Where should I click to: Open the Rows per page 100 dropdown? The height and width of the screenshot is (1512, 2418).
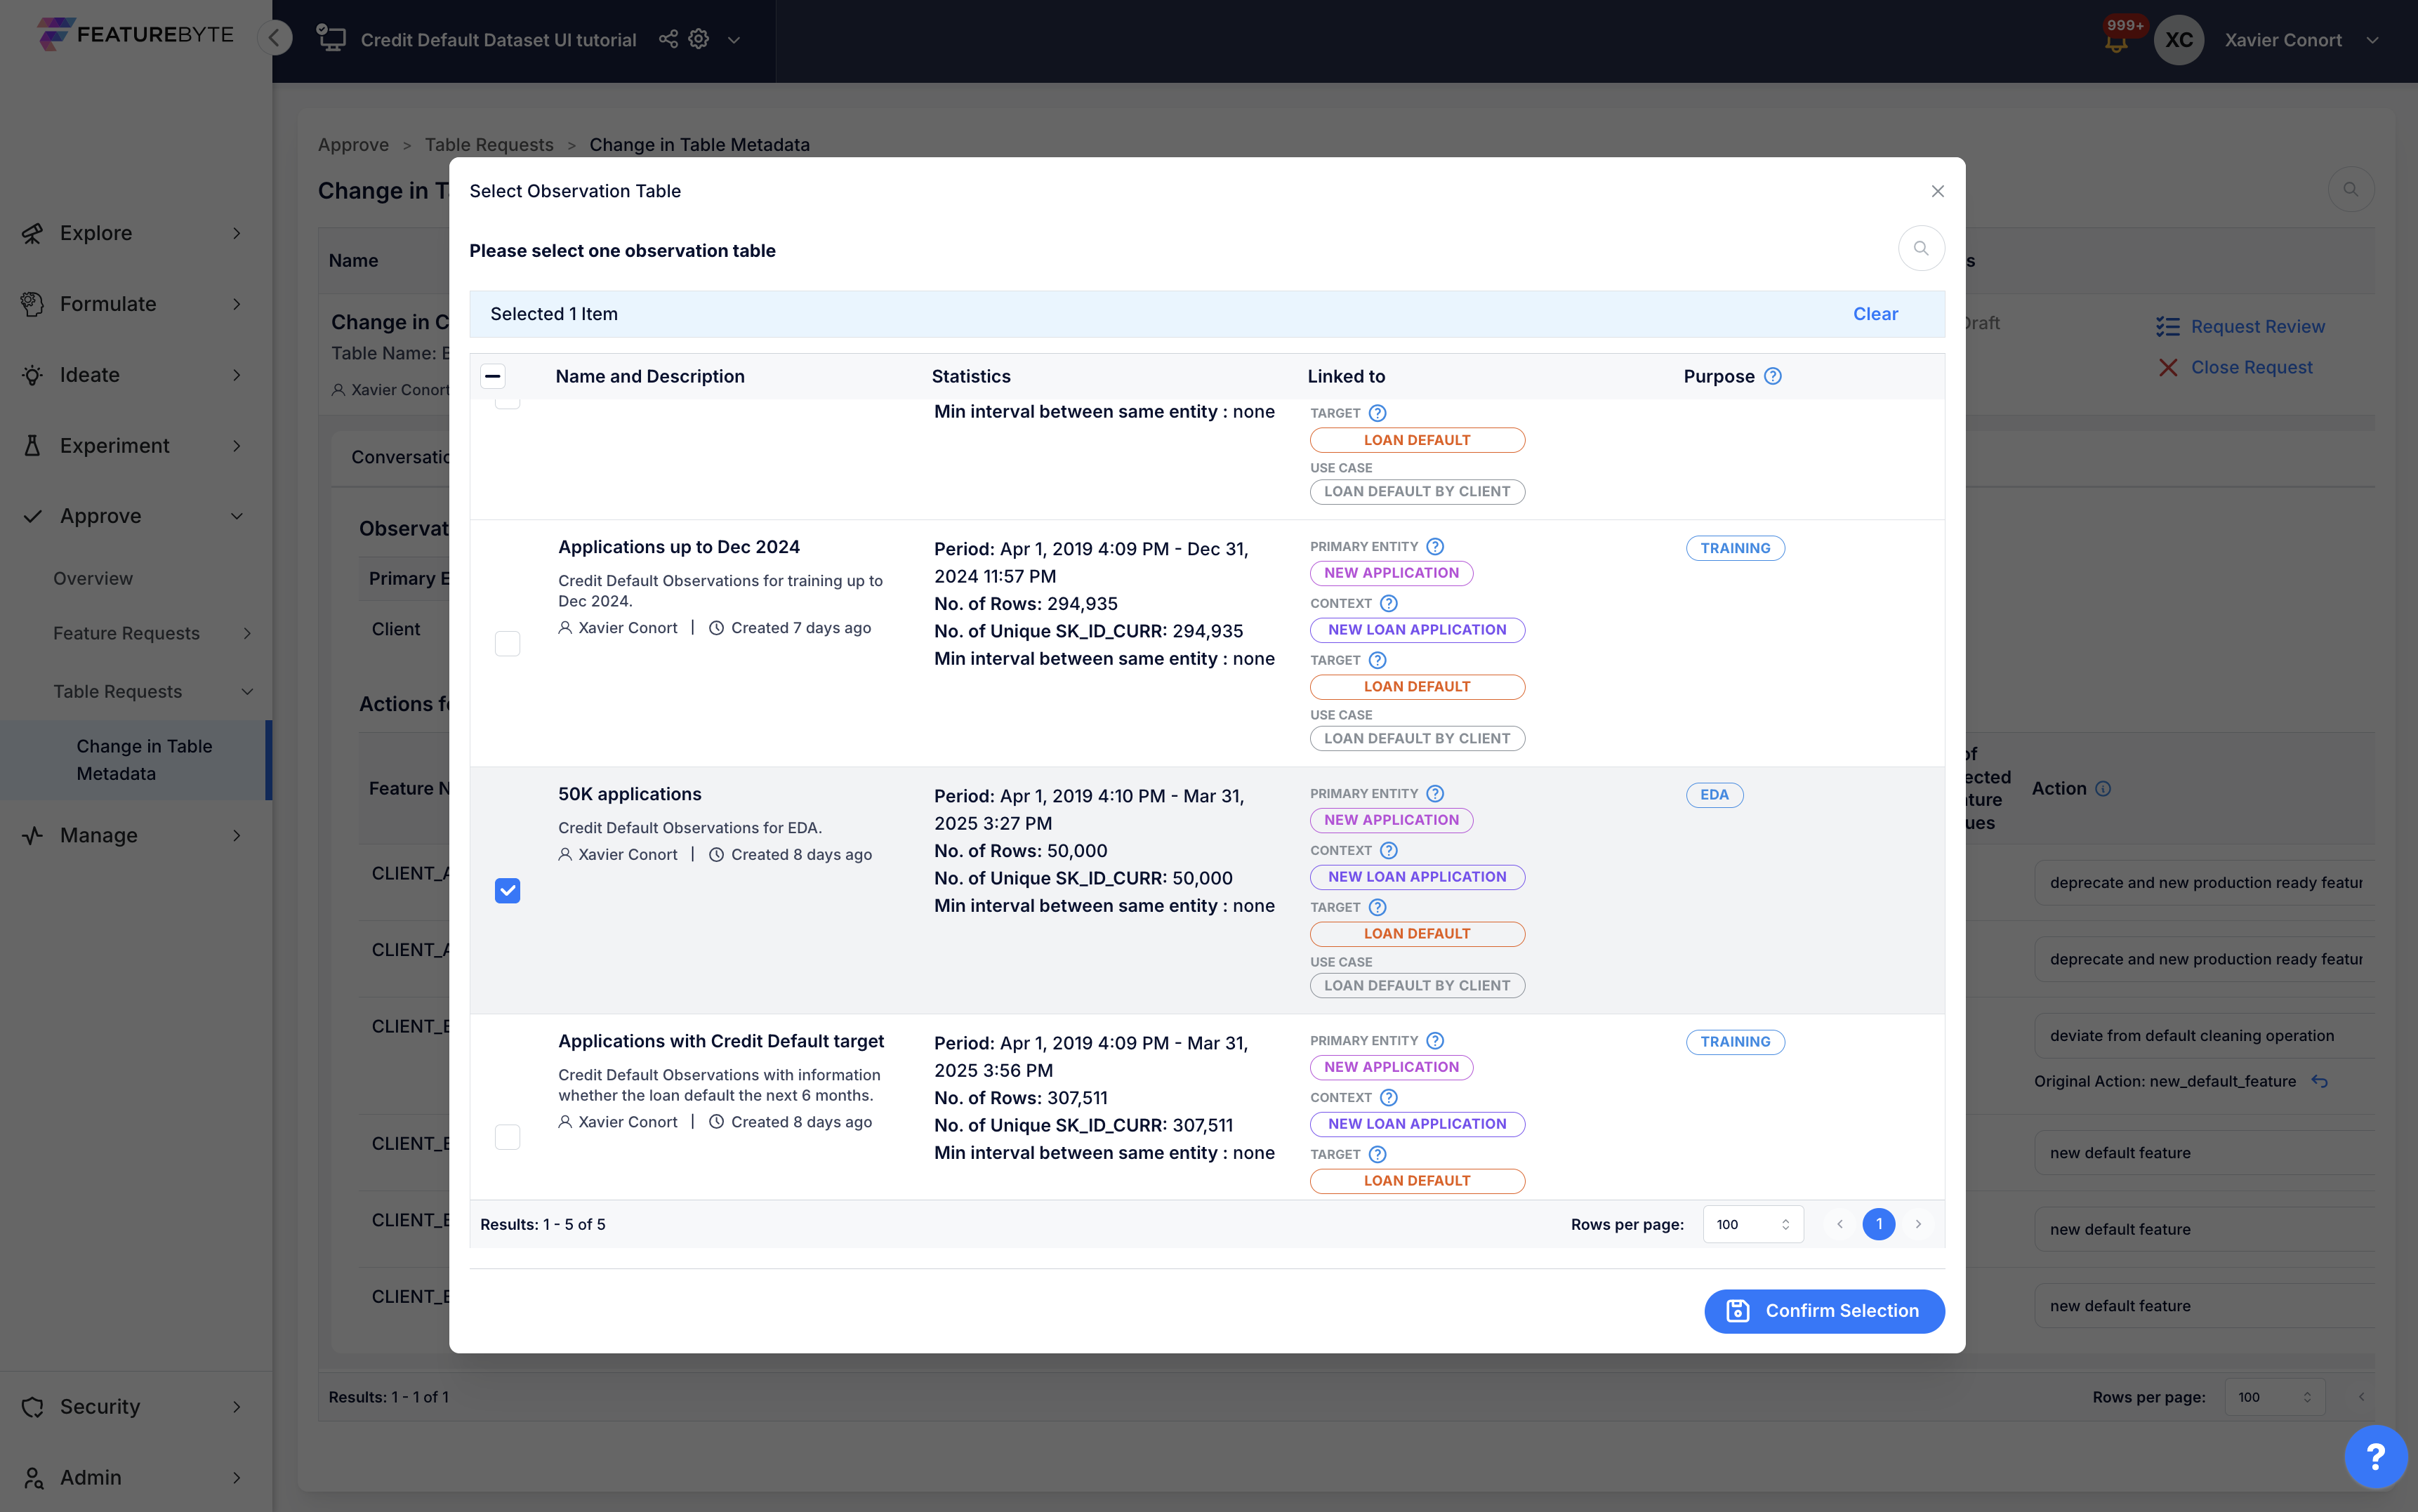[1752, 1224]
